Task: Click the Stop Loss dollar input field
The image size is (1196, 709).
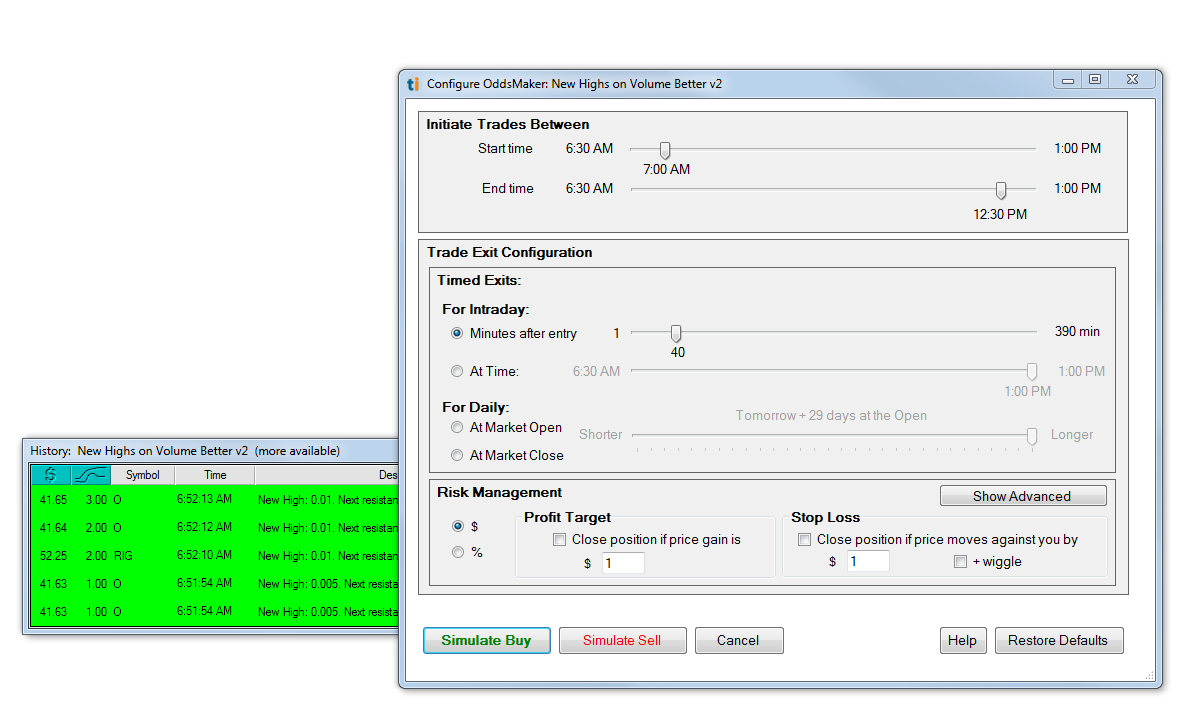Action: coord(868,562)
